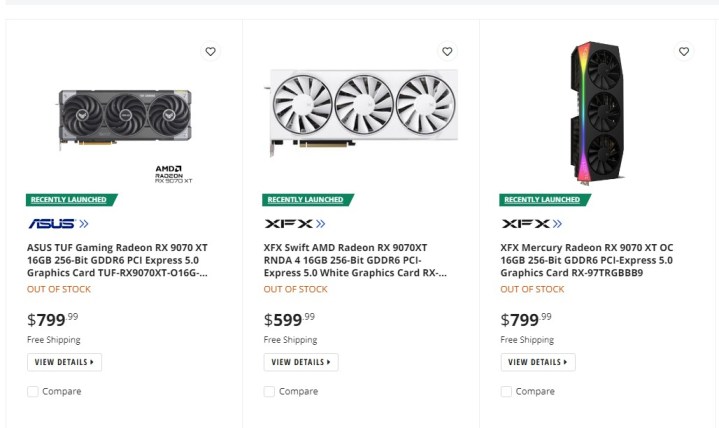Favorite the ASUS TUF Gaming card with heart icon
The width and height of the screenshot is (719, 428).
click(x=210, y=51)
